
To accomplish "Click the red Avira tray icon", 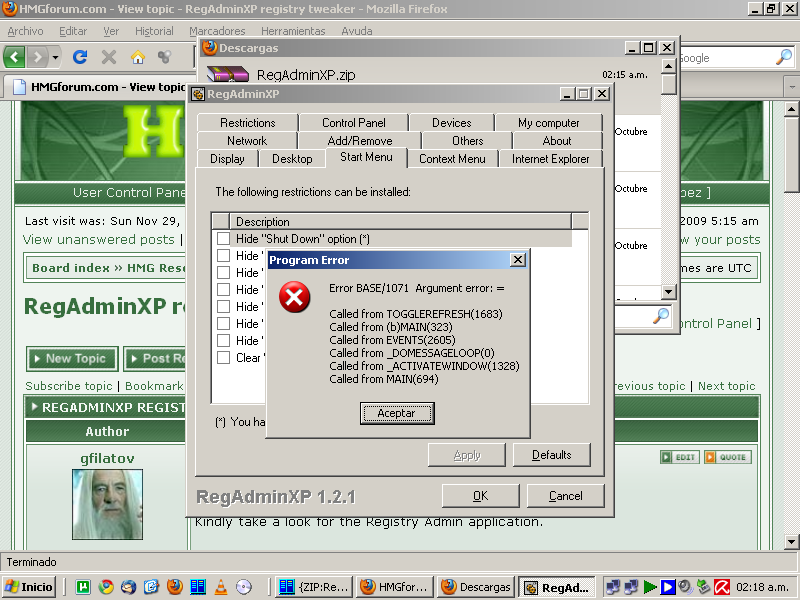I will 722,587.
